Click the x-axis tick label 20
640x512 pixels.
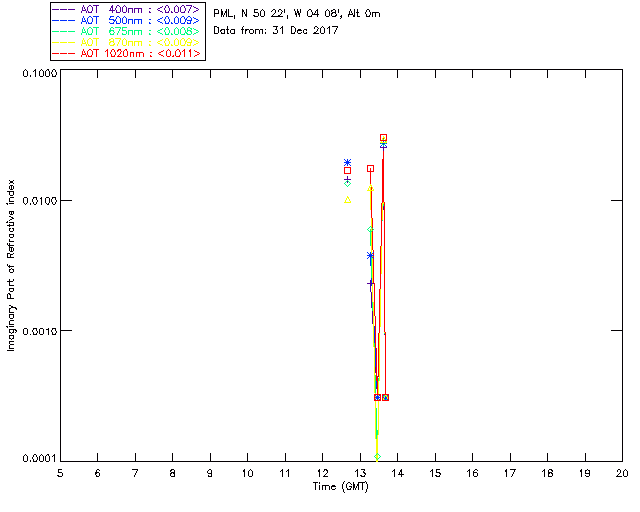point(622,474)
